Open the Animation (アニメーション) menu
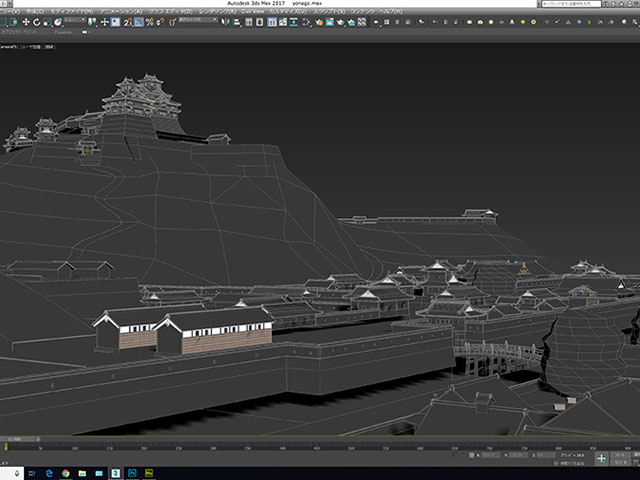Screen dimensions: 640x480 pos(120,10)
